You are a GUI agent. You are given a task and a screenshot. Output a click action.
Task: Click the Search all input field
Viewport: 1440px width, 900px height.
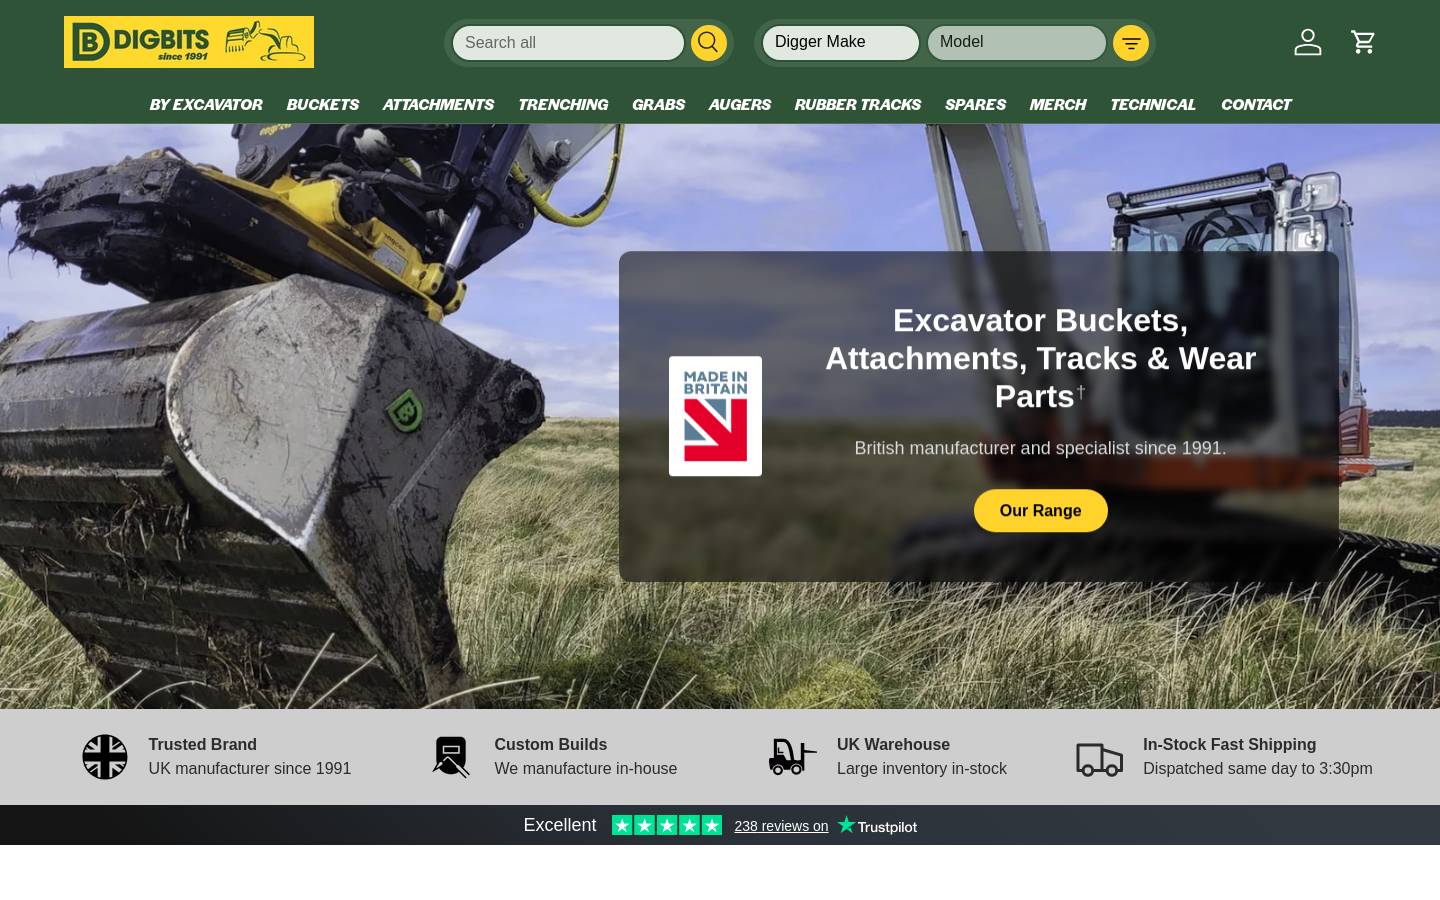pos(568,43)
